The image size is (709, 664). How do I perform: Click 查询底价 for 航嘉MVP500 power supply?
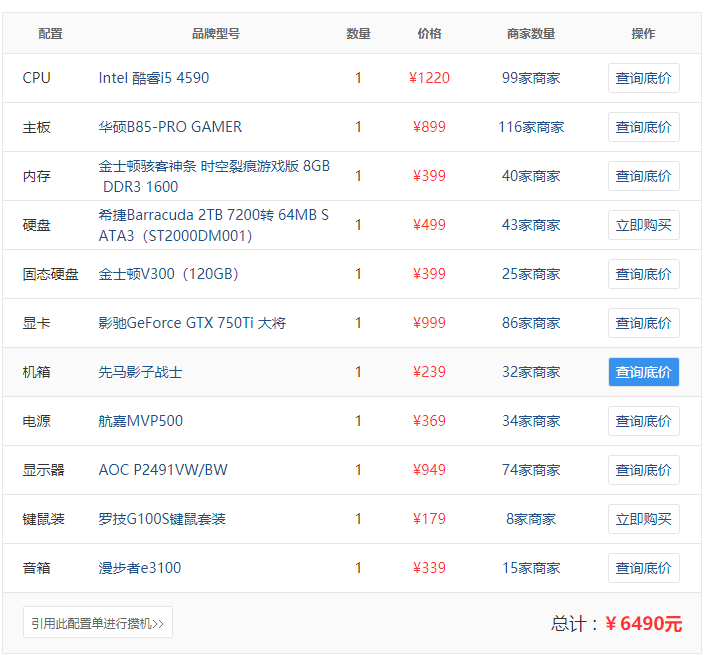pyautogui.click(x=643, y=421)
